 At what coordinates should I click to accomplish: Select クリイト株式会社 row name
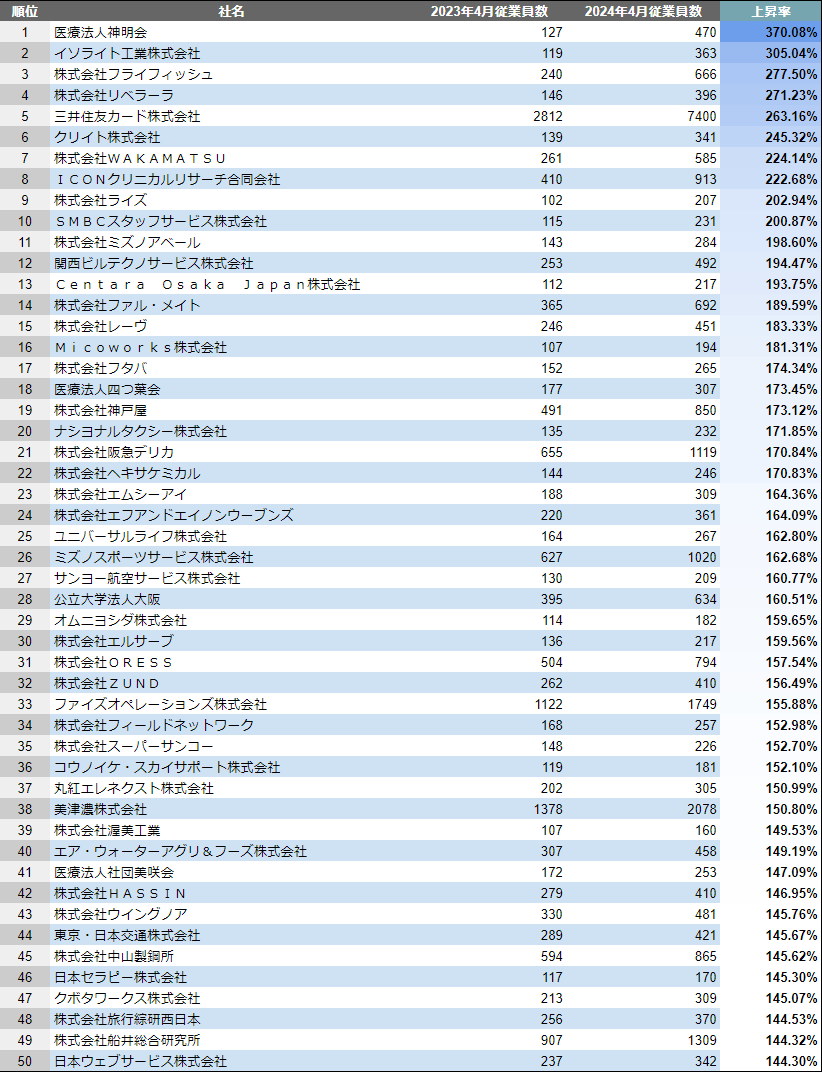(x=107, y=137)
